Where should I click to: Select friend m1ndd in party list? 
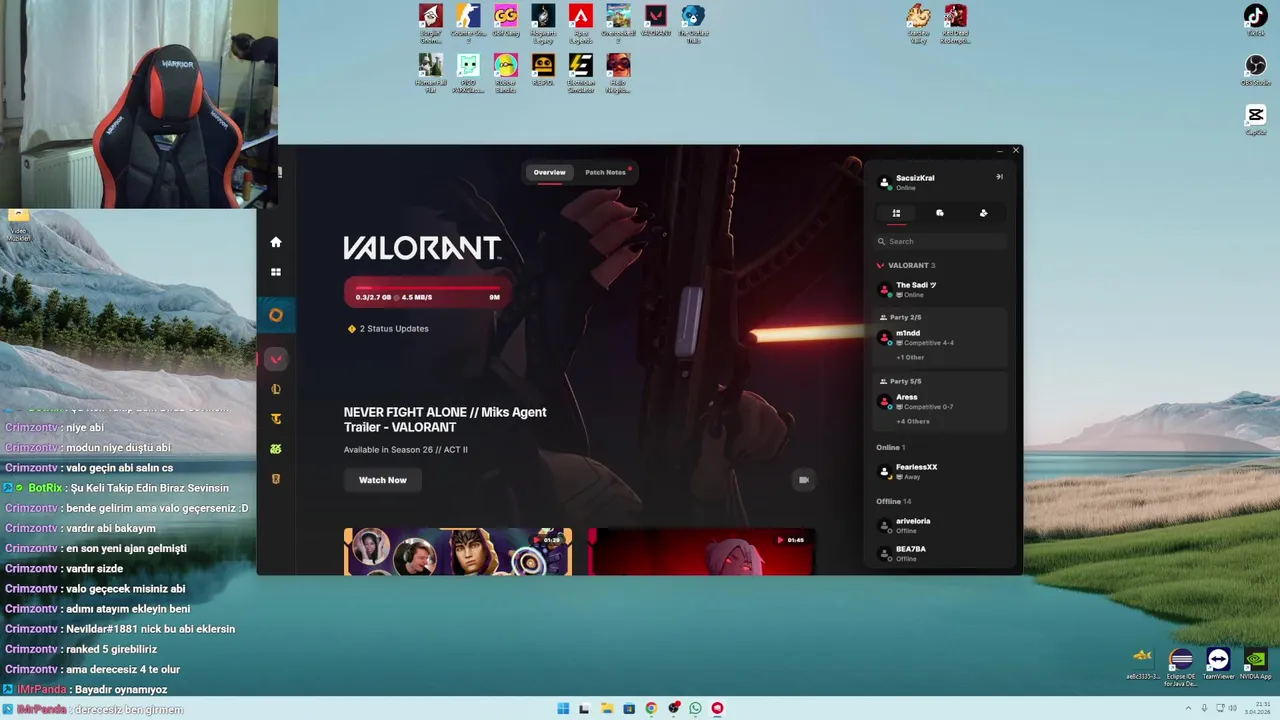[x=940, y=338]
